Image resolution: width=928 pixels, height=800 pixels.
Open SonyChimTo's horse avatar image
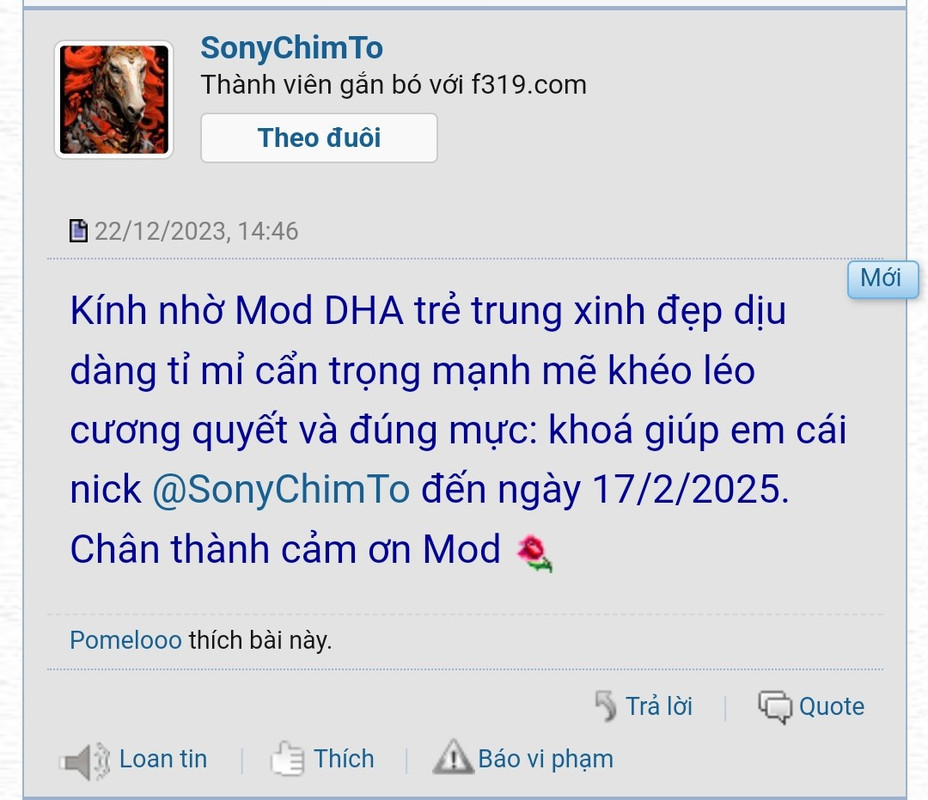(114, 99)
